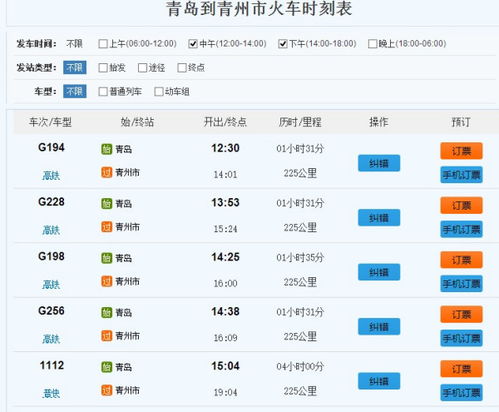
Task: Click 手机订票 for train G194
Action: [x=461, y=175]
